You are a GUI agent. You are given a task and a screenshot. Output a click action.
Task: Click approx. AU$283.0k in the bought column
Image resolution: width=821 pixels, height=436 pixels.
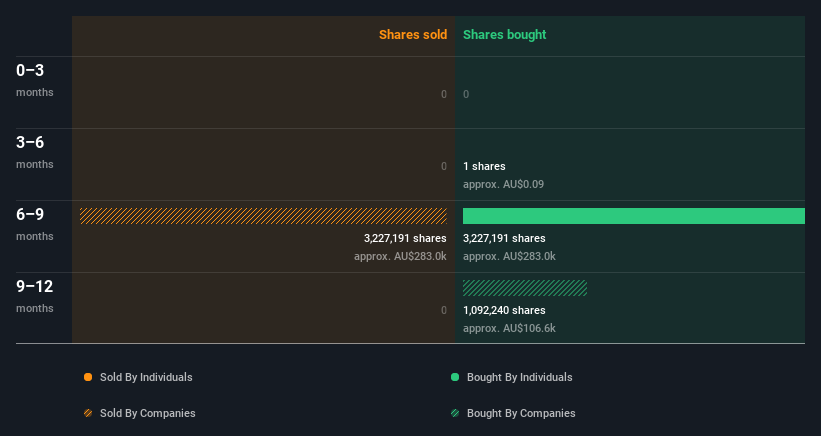click(x=509, y=256)
